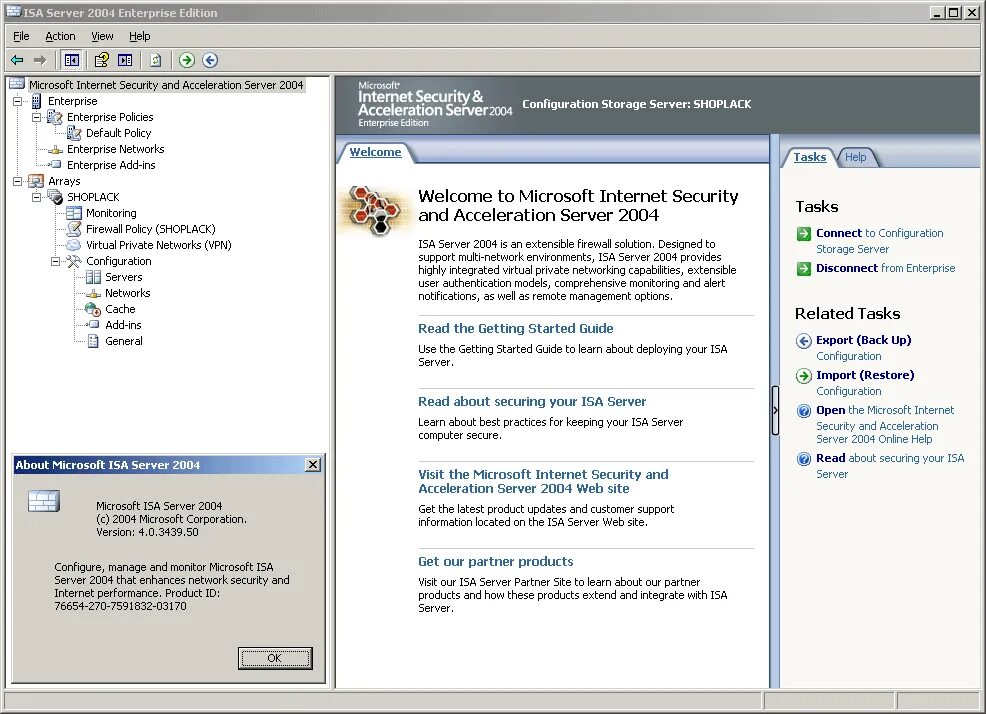Collapse the Enterprise Policies node
Screen dimensions: 986x714
(36, 117)
